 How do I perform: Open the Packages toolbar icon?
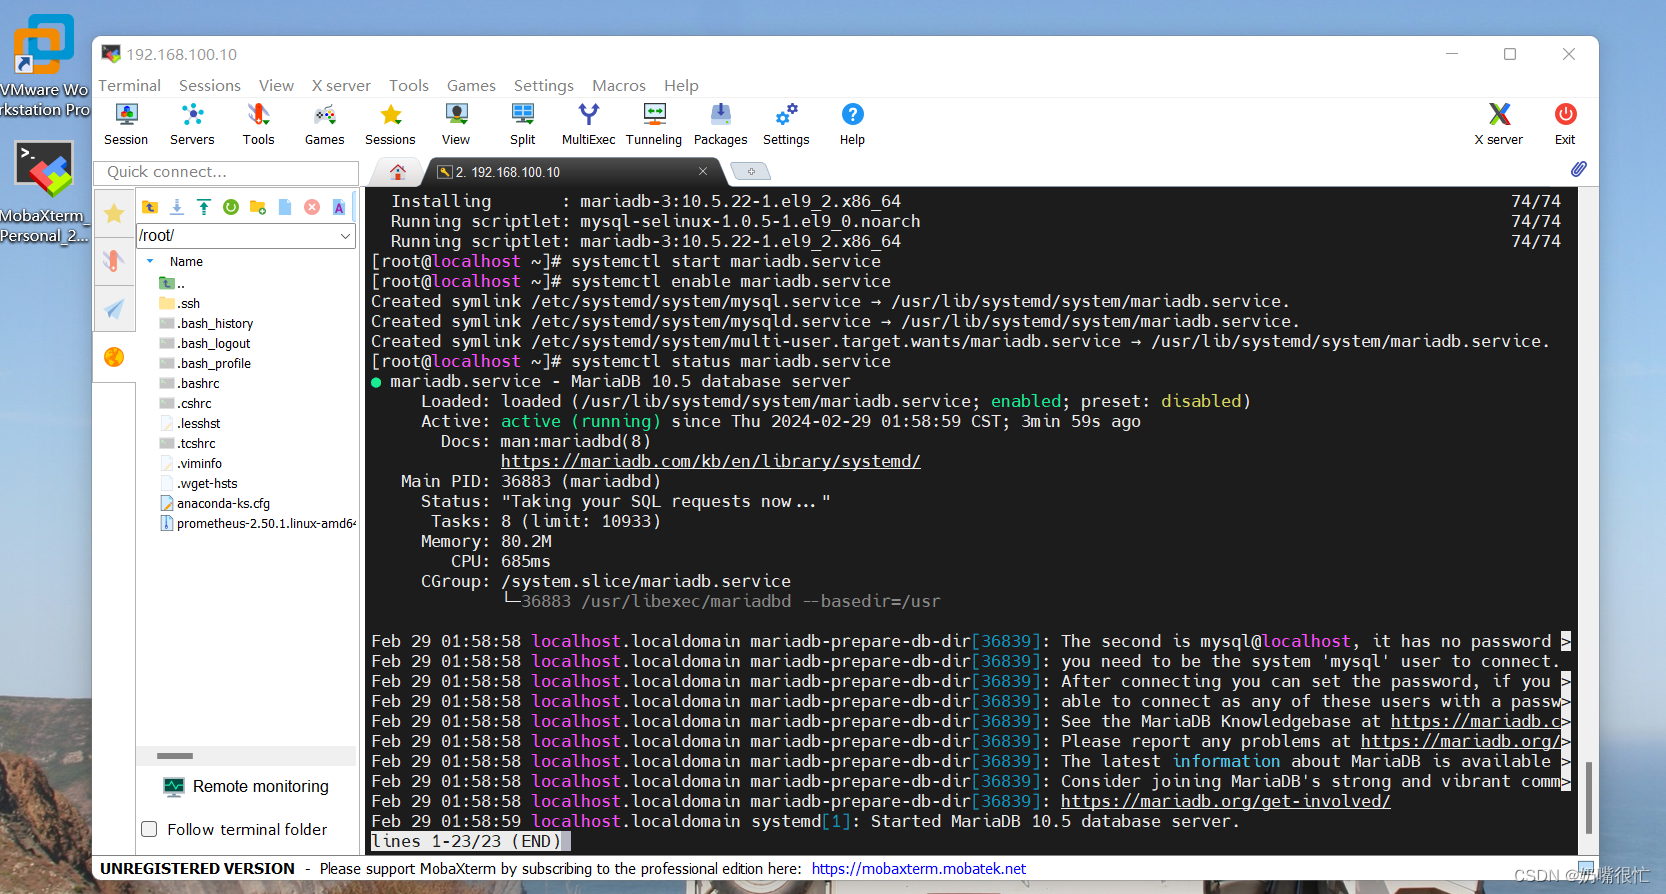pos(720,124)
